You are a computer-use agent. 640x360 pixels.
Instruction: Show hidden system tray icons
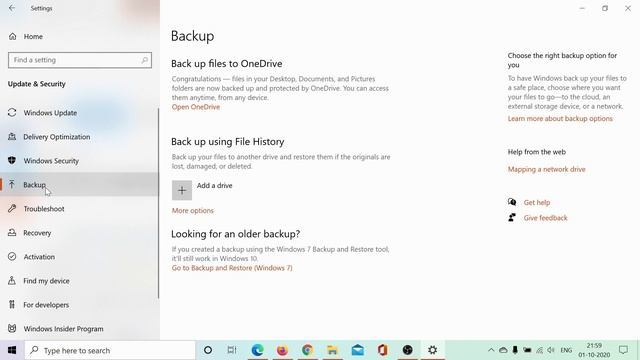coord(491,350)
